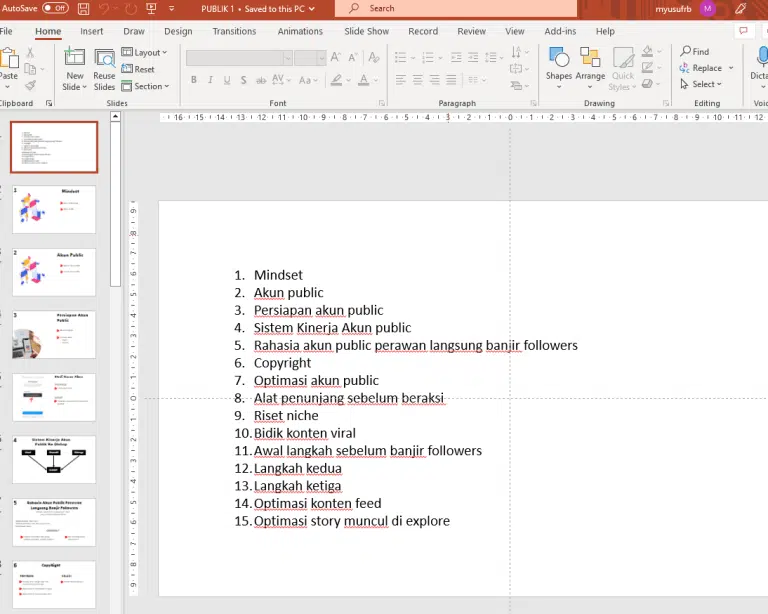Toggle Italic formatting
Image resolution: width=768 pixels, height=614 pixels.
pyautogui.click(x=209, y=80)
